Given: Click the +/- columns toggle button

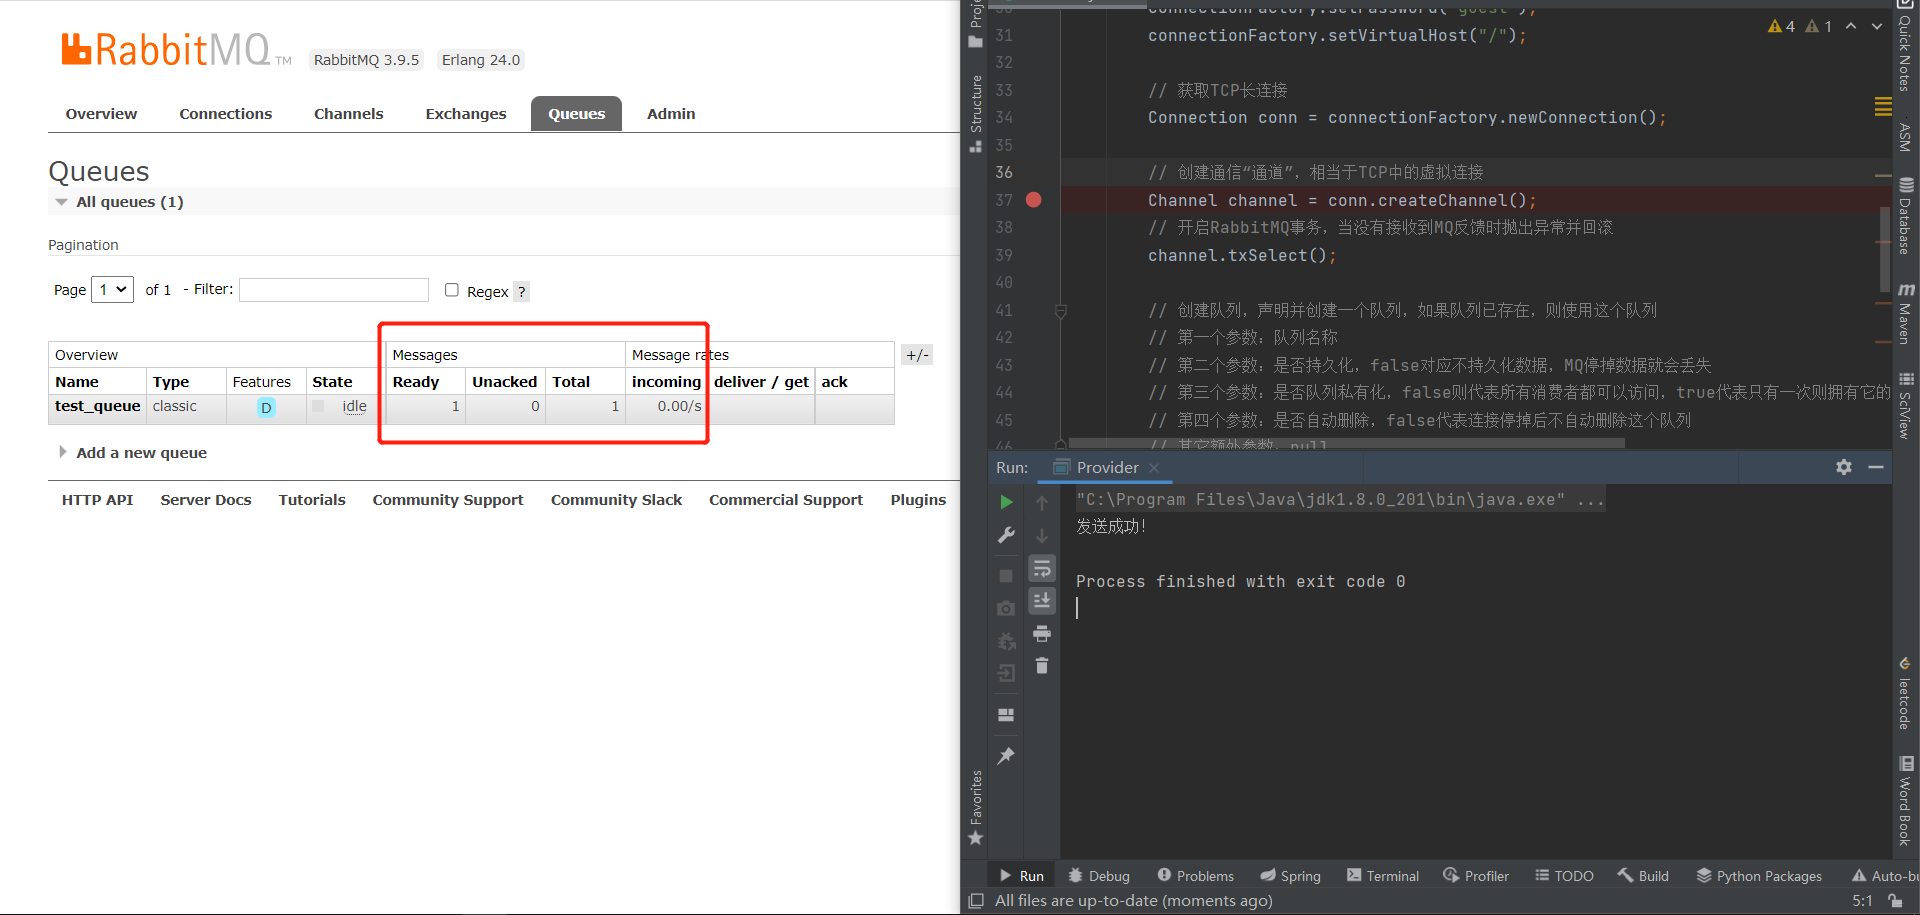Looking at the screenshot, I should click(x=917, y=355).
